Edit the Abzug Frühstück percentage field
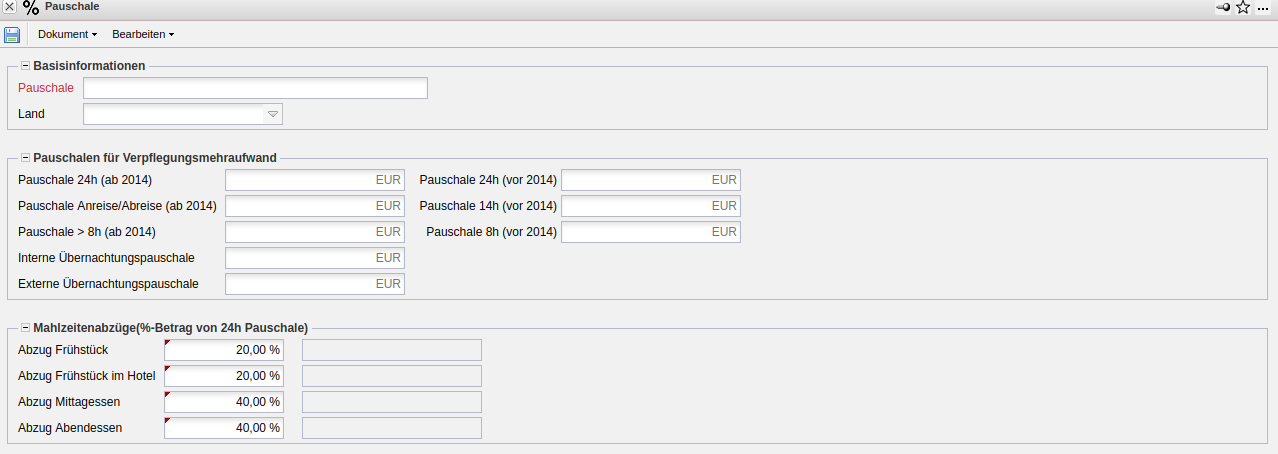The image size is (1278, 454). coord(223,350)
